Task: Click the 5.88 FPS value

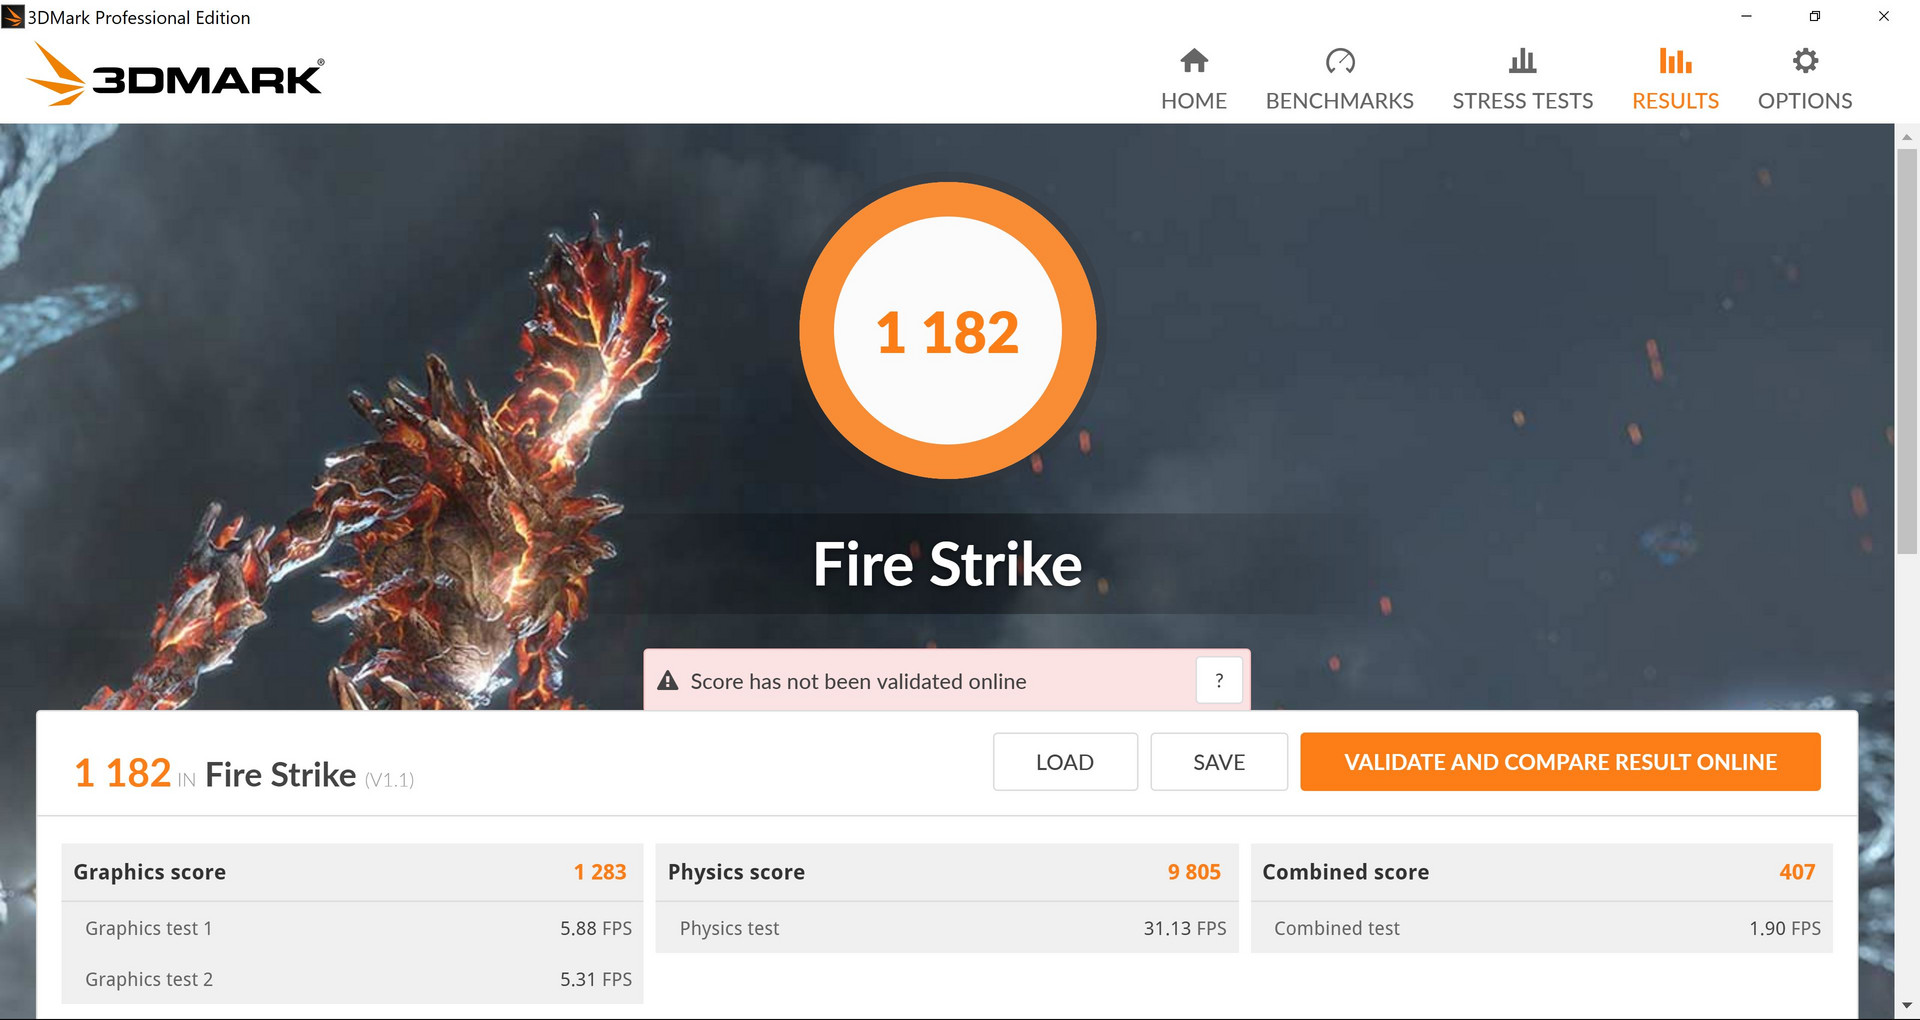Action: click(x=596, y=928)
